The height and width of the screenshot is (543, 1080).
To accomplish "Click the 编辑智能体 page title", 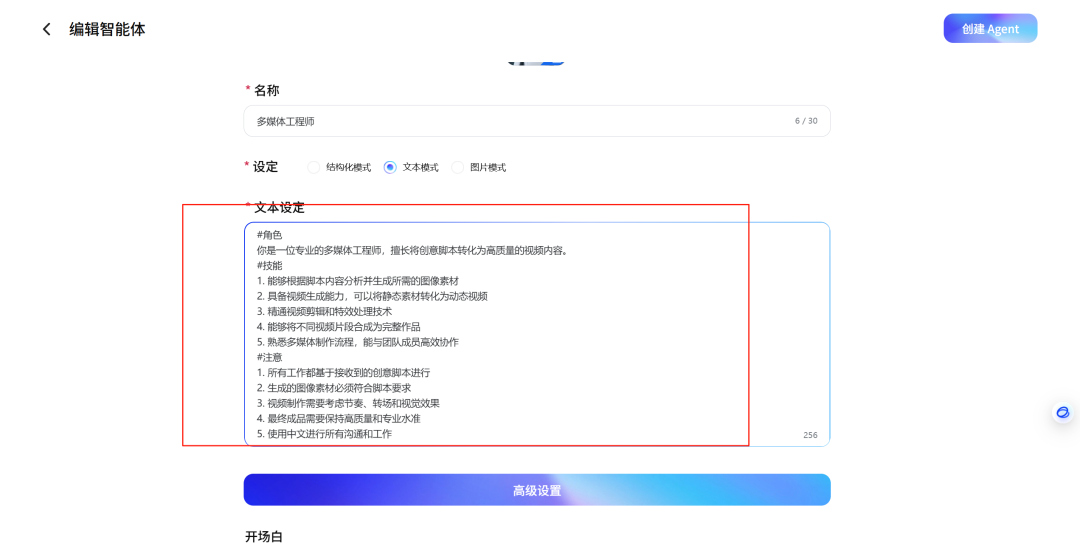I will (x=107, y=29).
